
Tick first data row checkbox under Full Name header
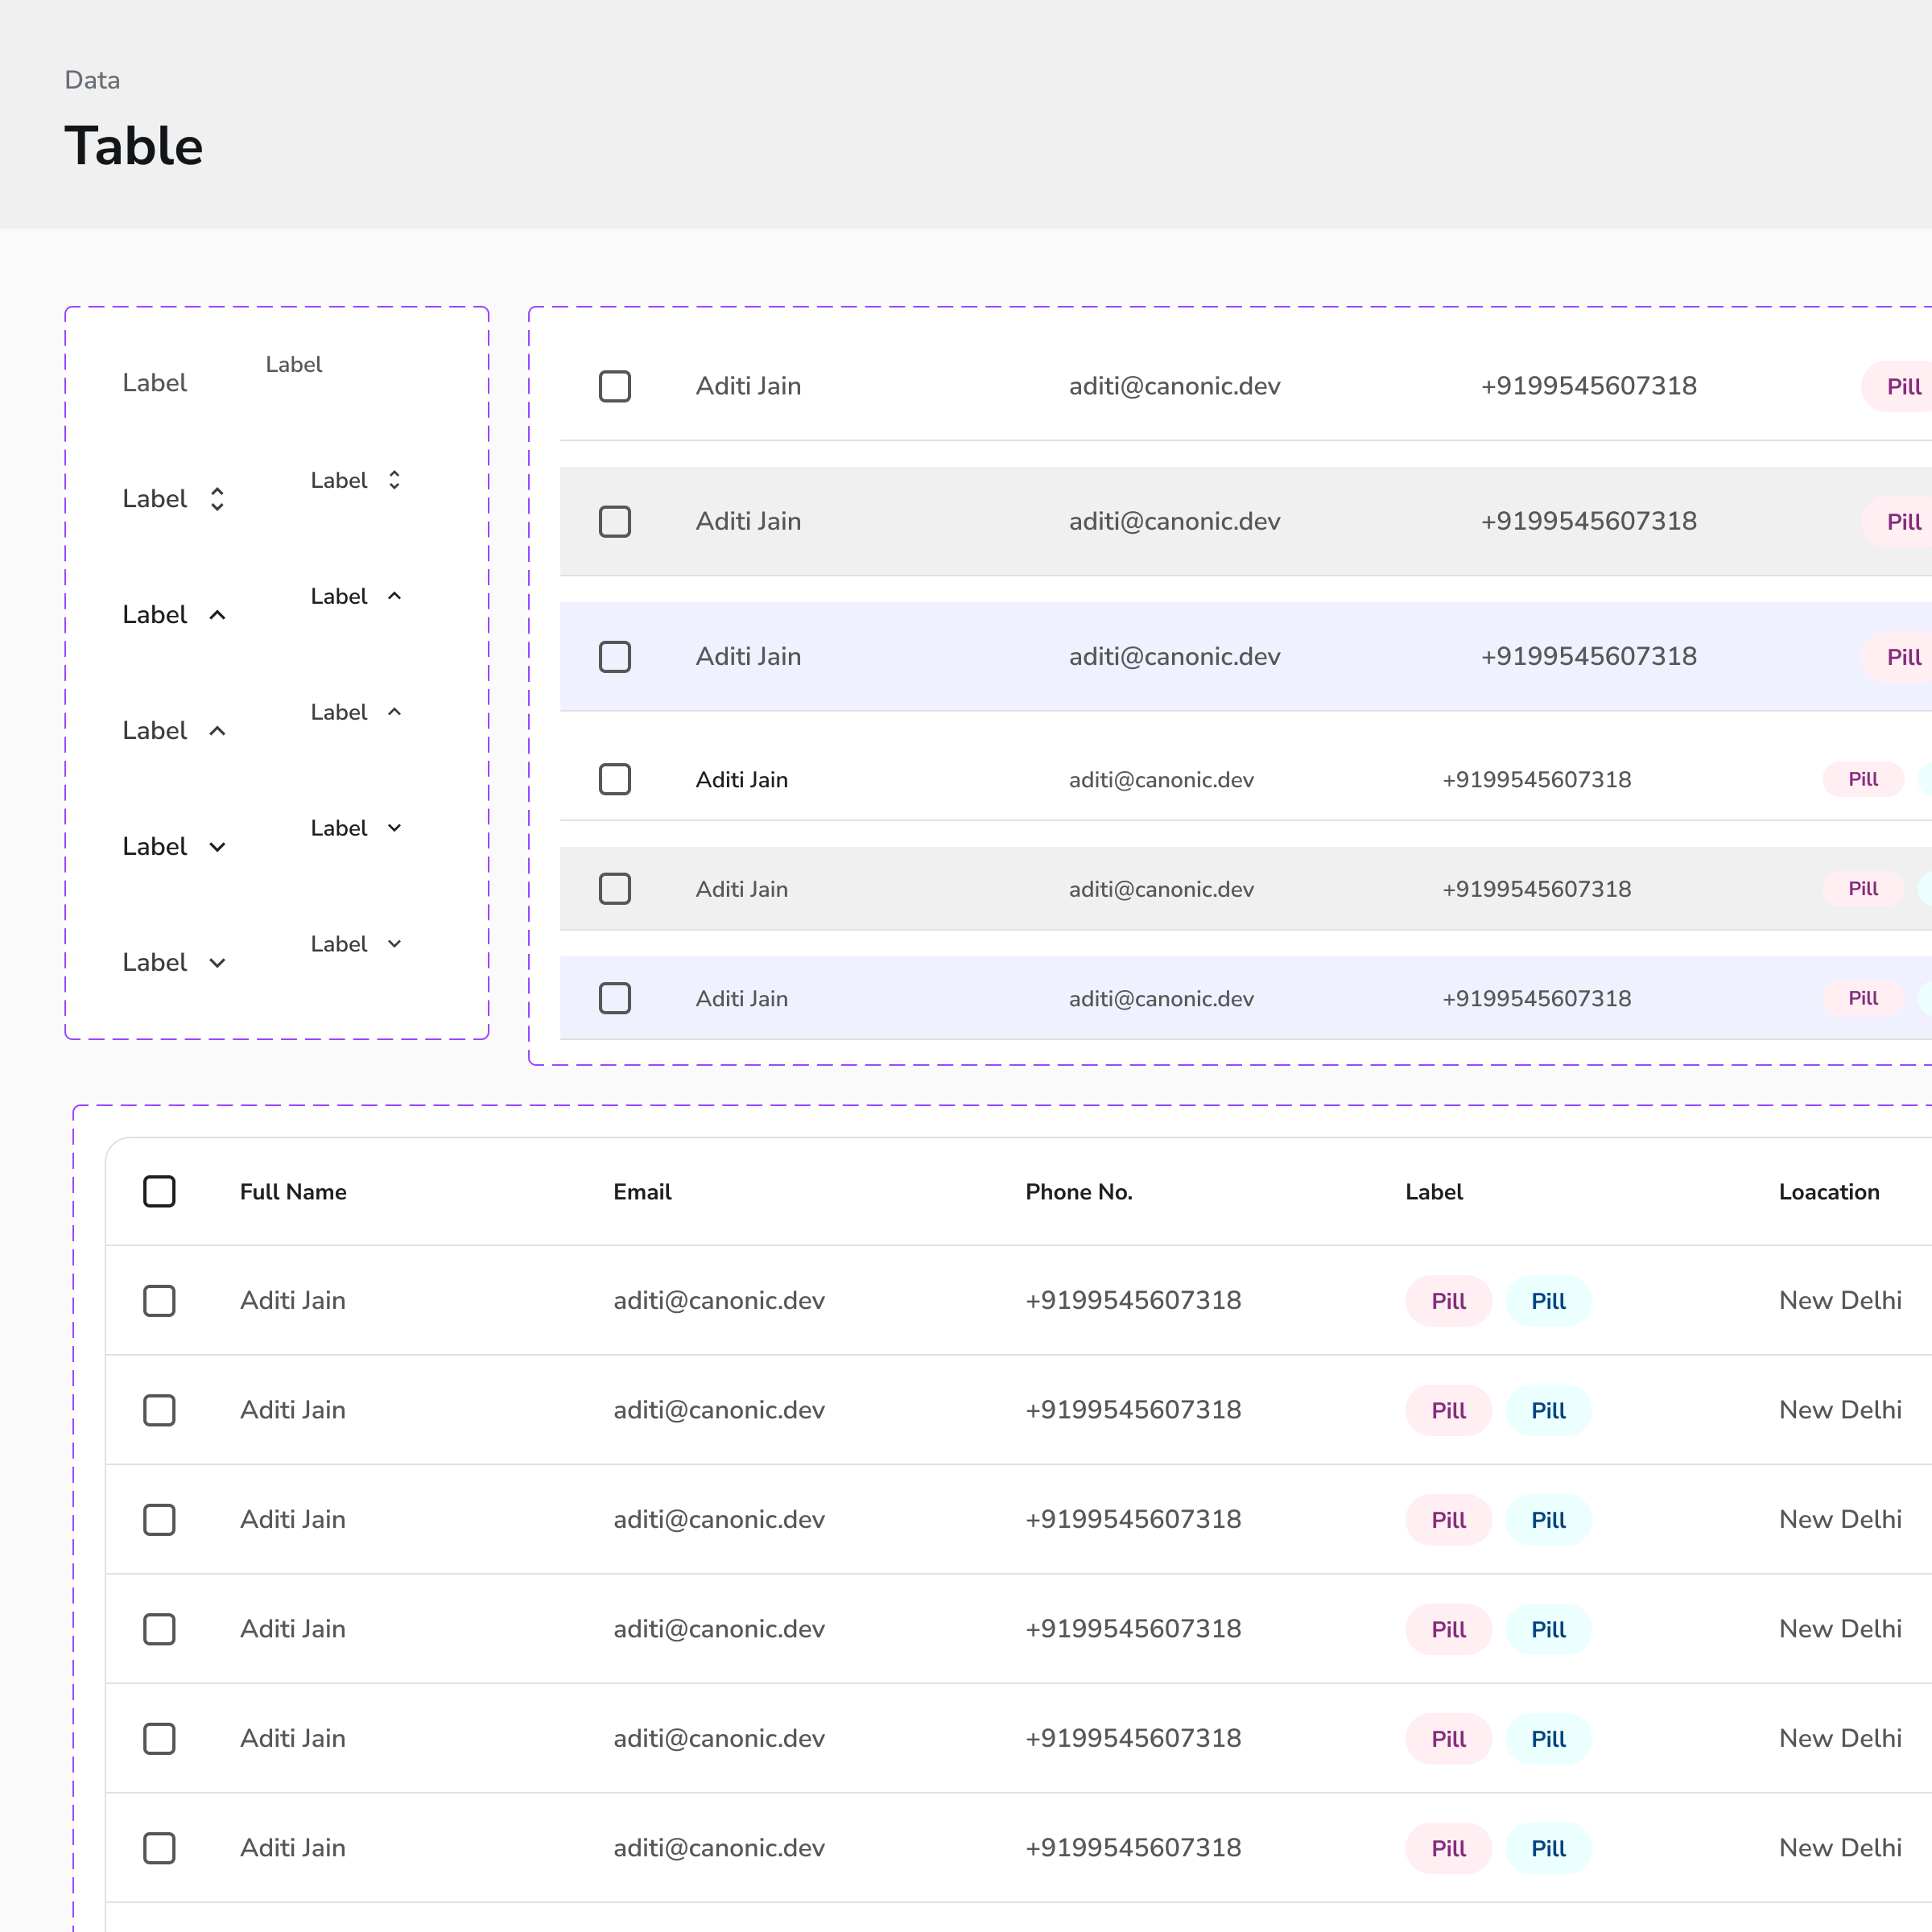159,1301
